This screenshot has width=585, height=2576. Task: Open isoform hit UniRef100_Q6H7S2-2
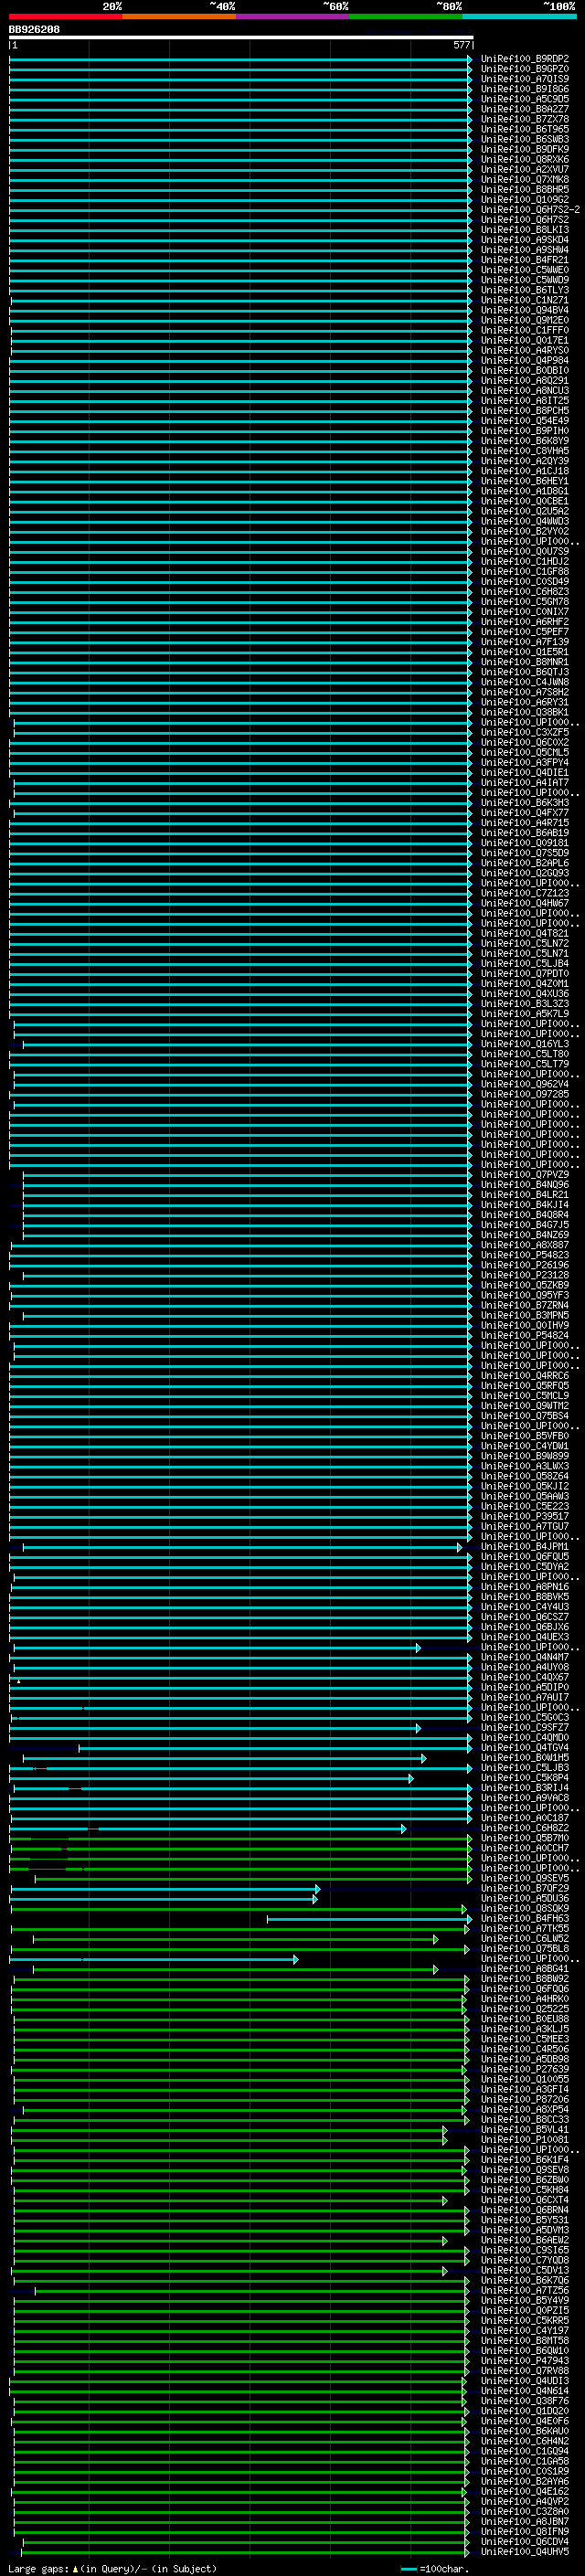(530, 210)
